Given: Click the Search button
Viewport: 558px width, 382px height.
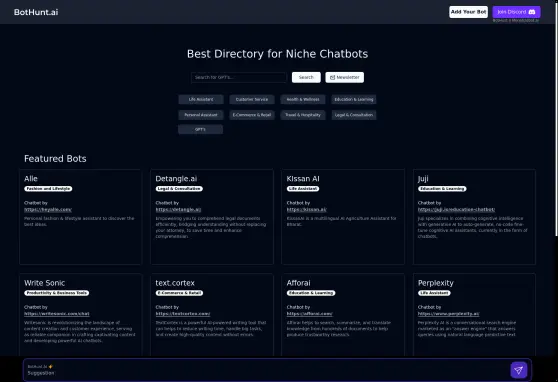Looking at the screenshot, I should [x=306, y=77].
